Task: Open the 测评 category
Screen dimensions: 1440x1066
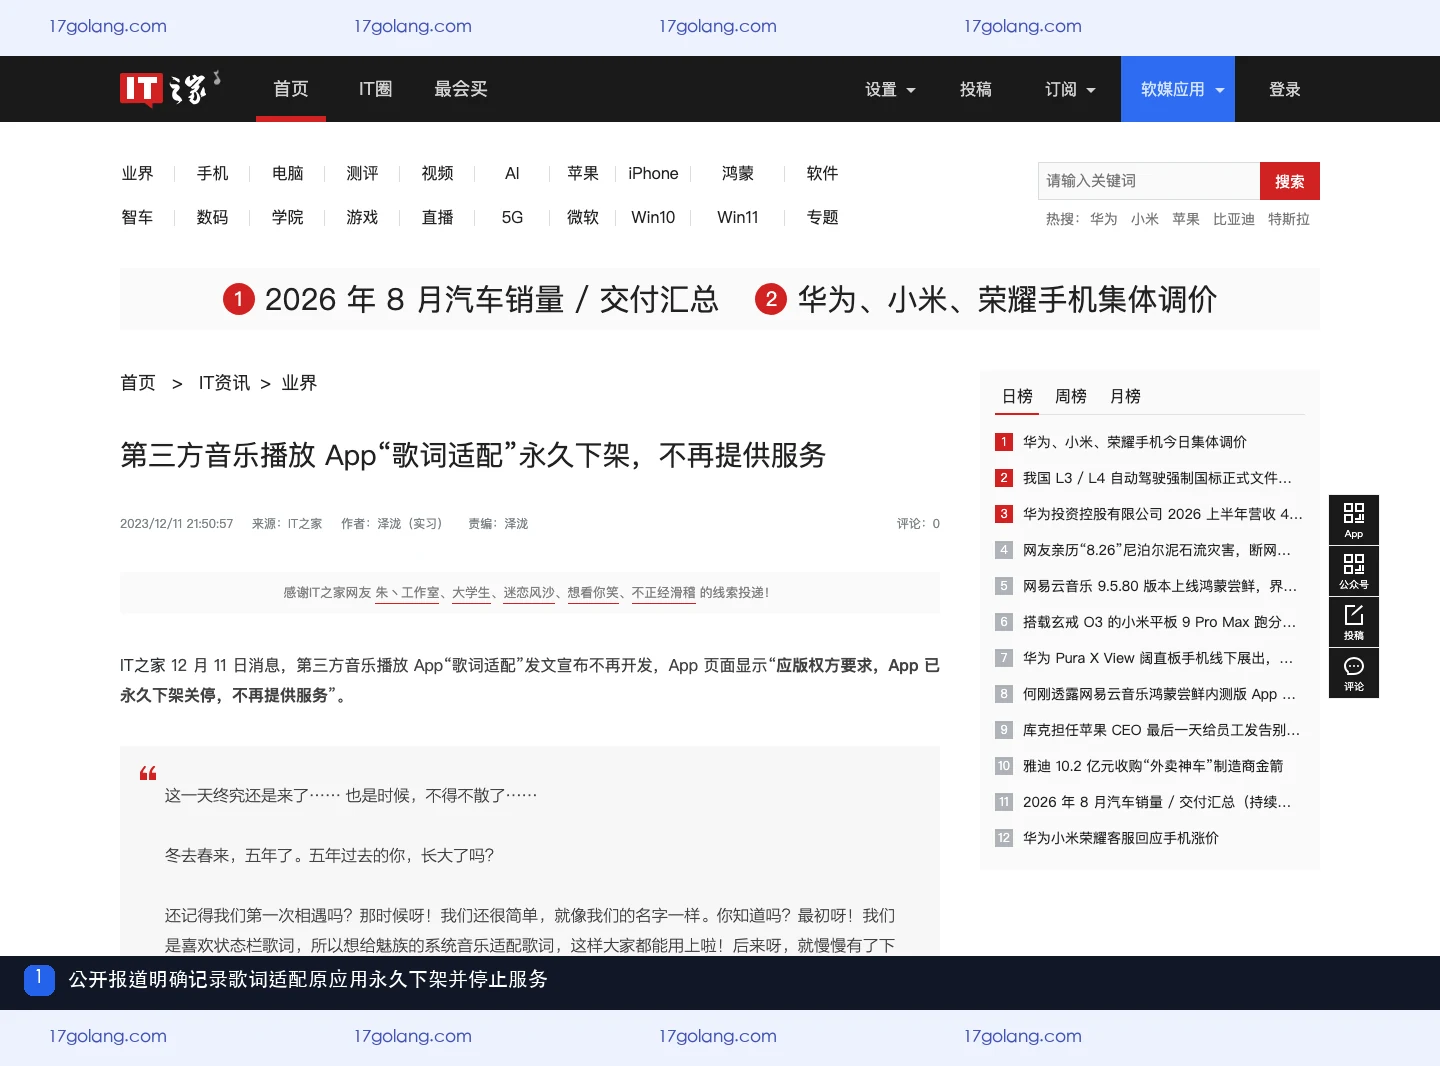Action: click(362, 173)
